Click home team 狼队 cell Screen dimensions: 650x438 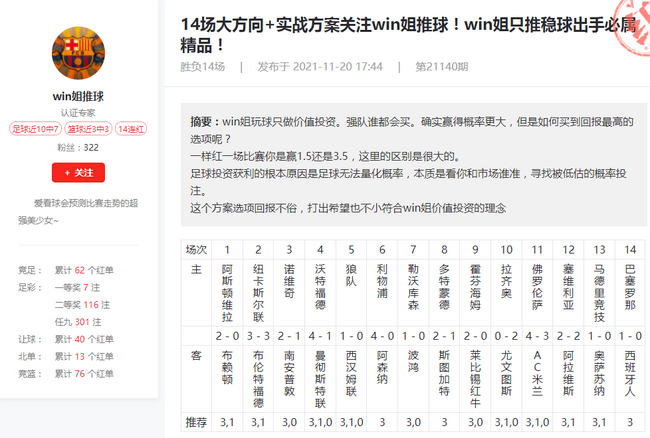point(351,293)
